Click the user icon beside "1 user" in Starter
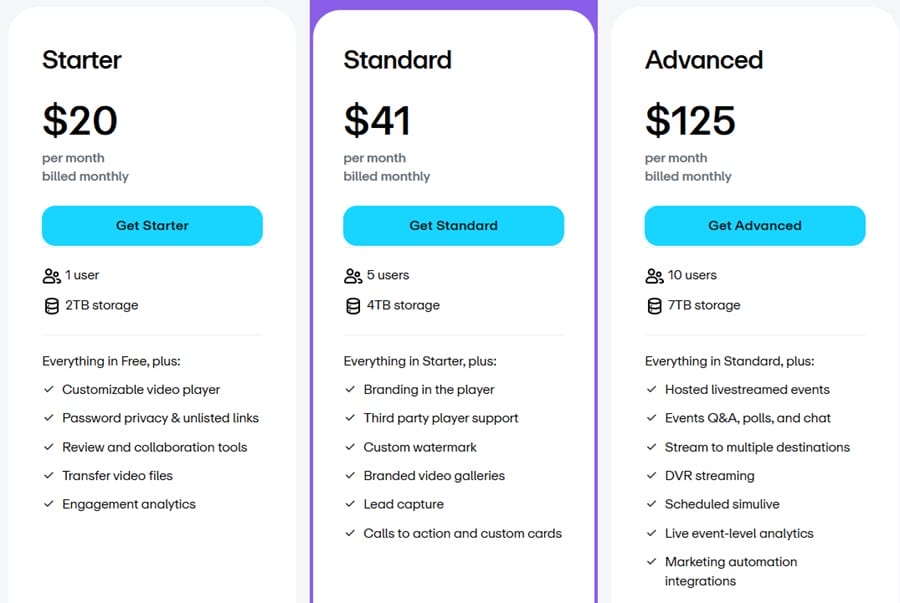The image size is (900, 603). (50, 275)
